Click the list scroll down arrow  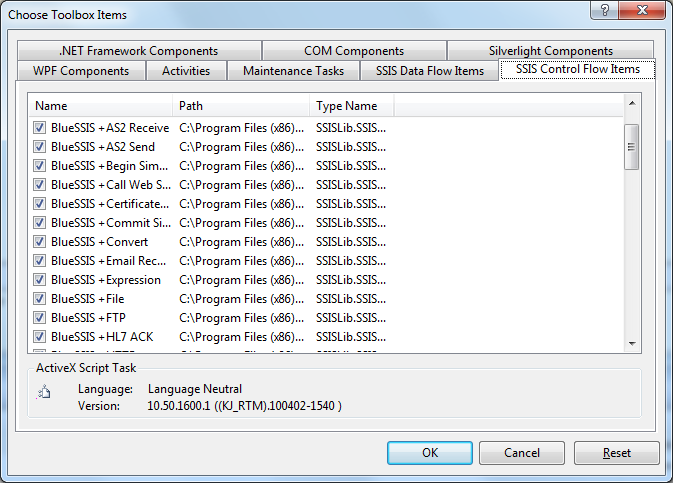coord(632,343)
